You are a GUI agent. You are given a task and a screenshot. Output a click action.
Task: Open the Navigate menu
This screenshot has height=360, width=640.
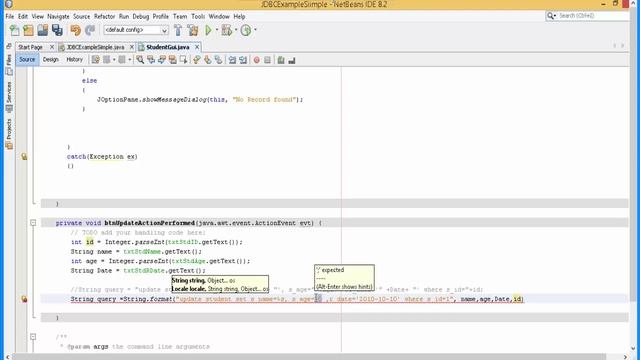tap(58, 16)
